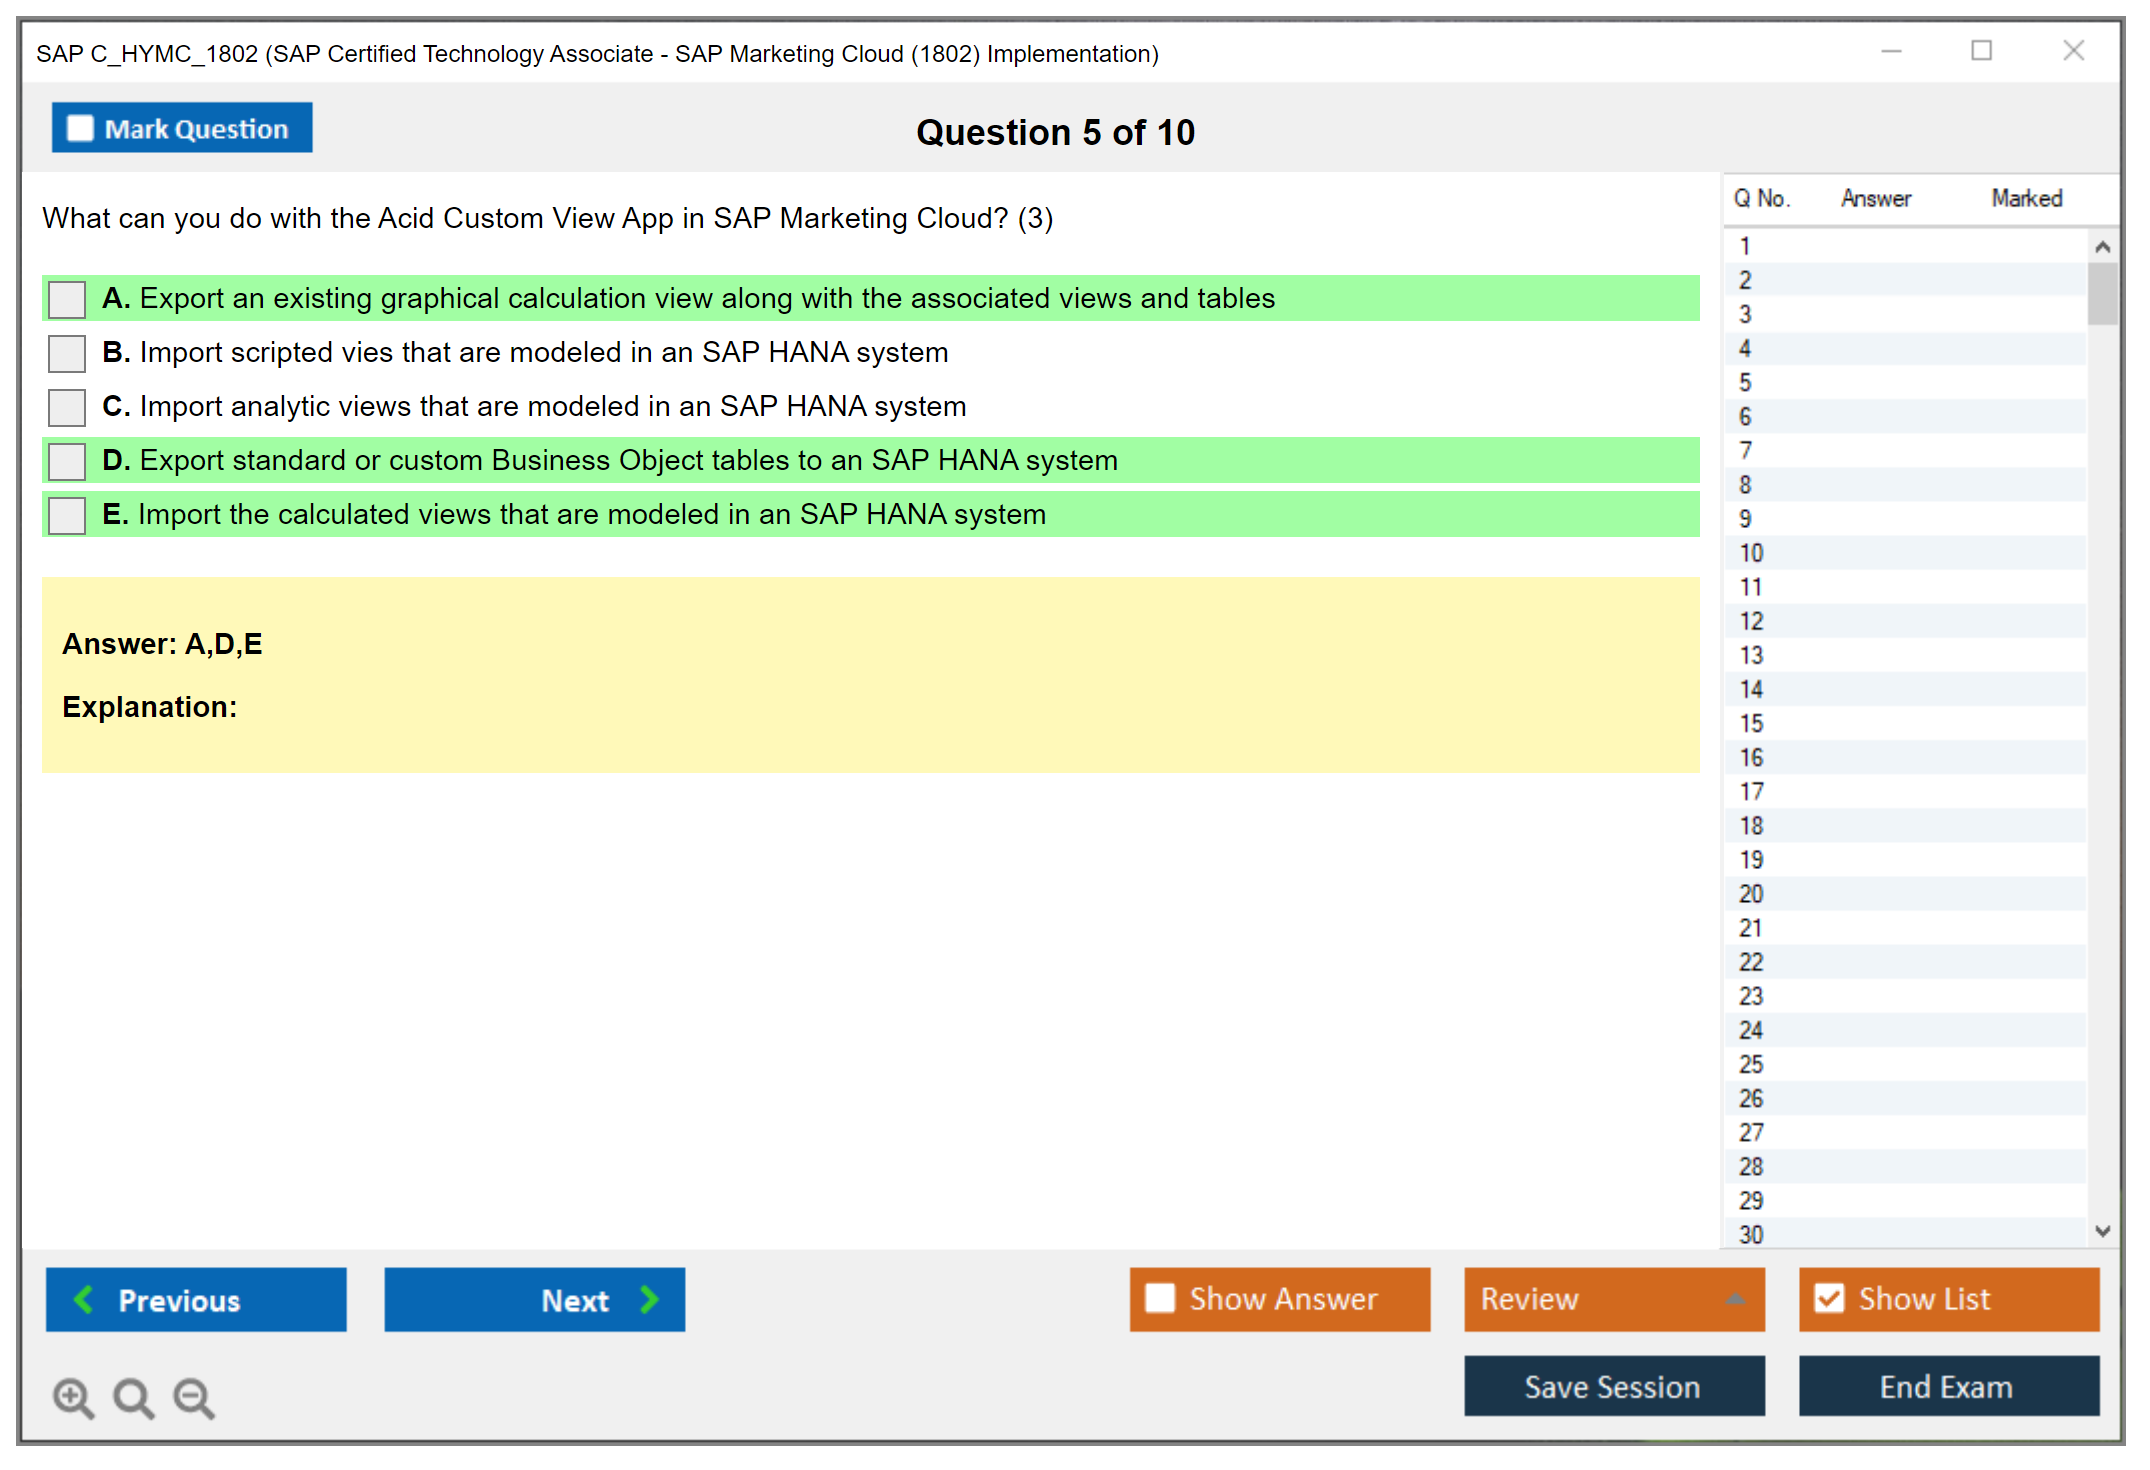This screenshot has height=1470, width=2150.
Task: Uncheck the Show List checkbox
Action: click(x=1829, y=1298)
